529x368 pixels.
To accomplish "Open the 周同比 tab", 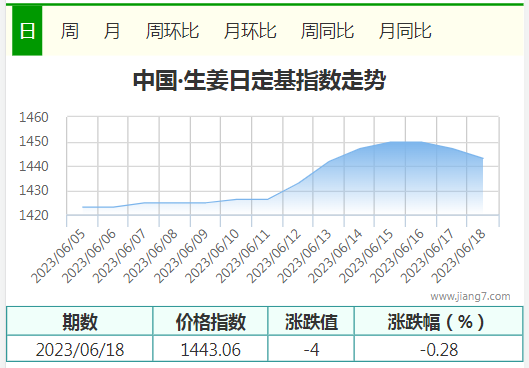I will click(327, 31).
